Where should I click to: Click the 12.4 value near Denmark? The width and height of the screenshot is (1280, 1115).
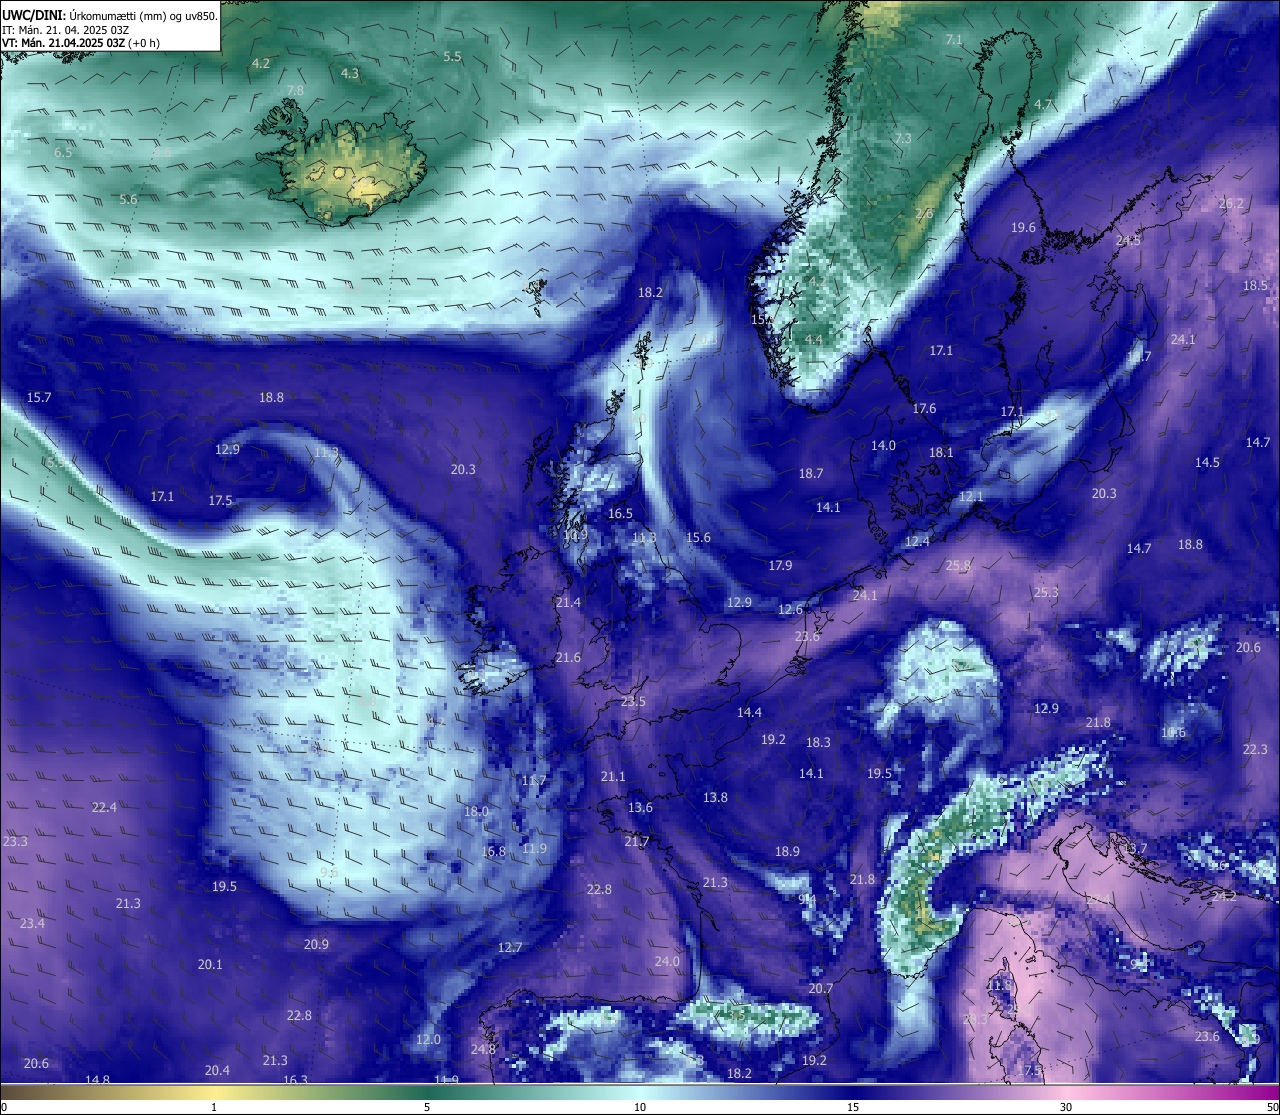(x=917, y=542)
